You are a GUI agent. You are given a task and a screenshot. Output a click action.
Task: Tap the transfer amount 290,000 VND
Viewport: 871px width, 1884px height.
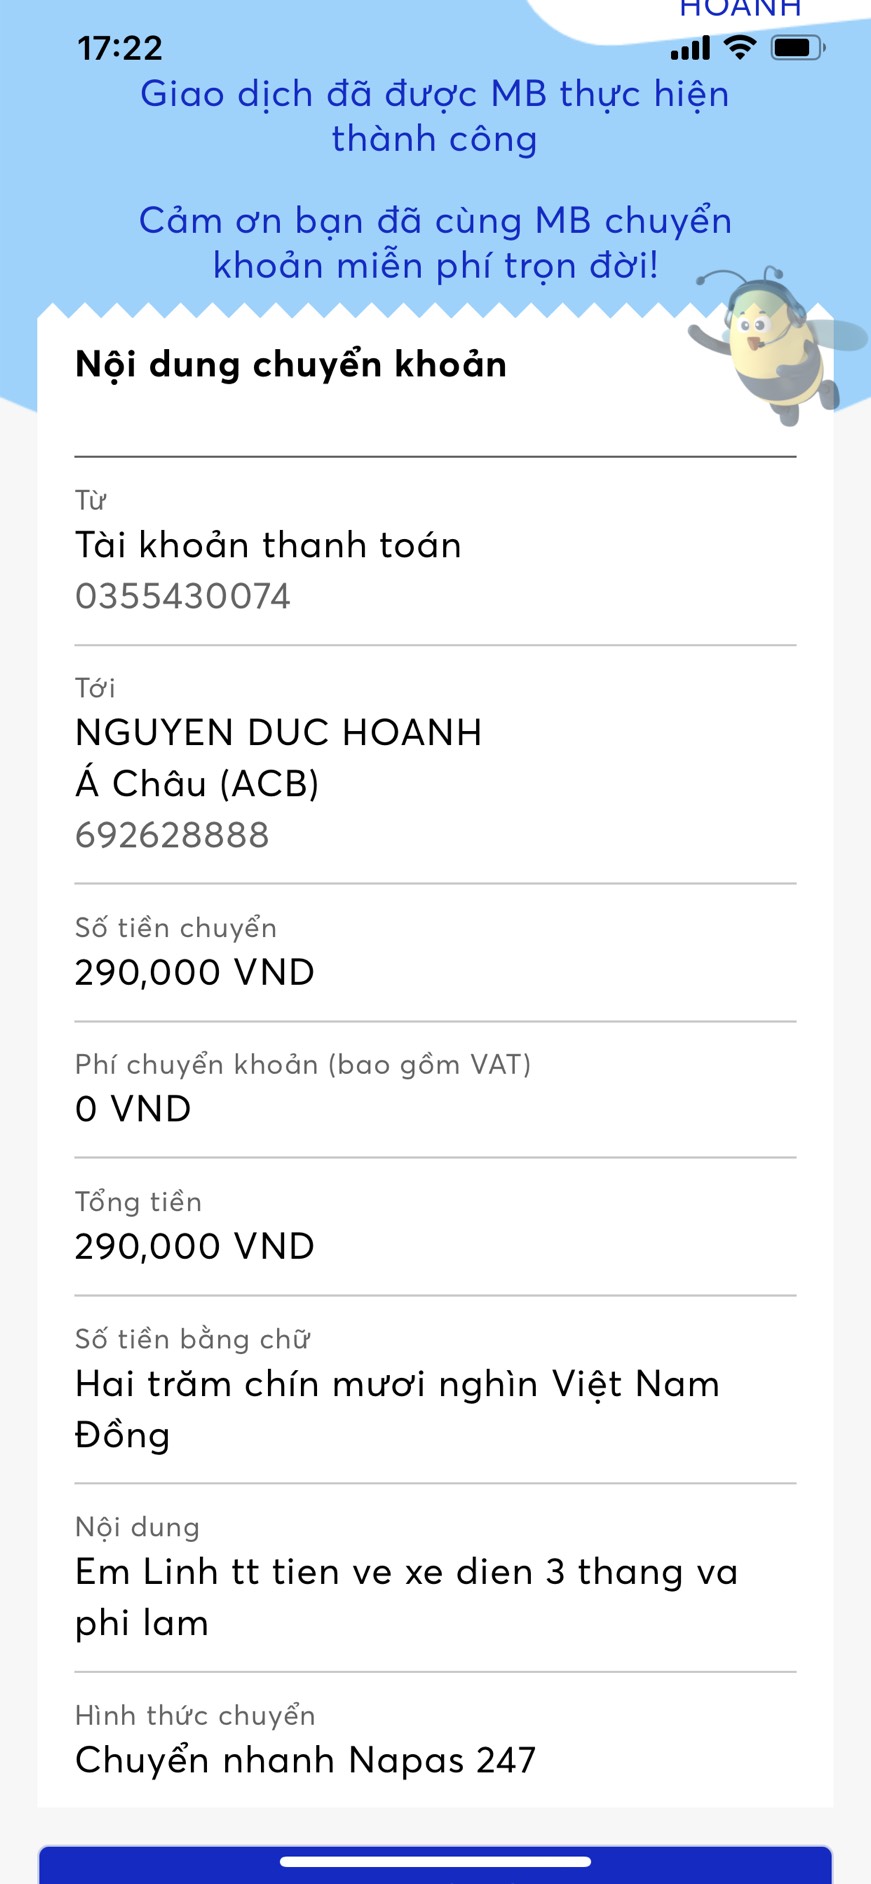click(195, 972)
